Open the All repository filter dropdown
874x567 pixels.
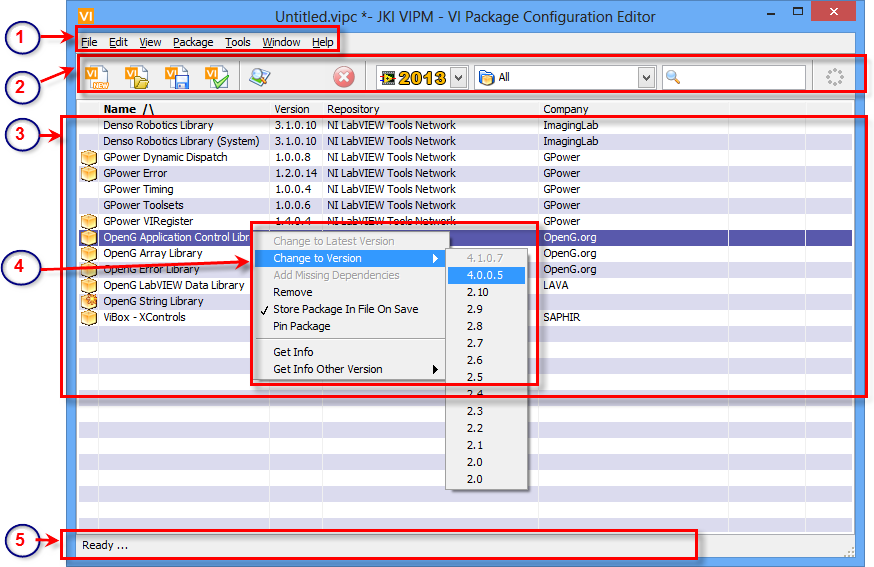645,77
